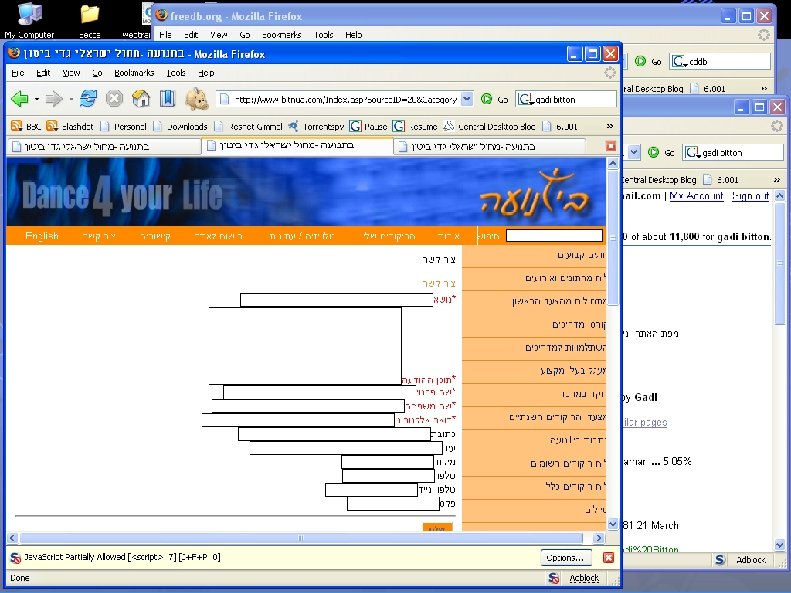The width and height of the screenshot is (791, 593).
Task: Open first RSS feed bookmark on bookmarks toolbar
Action: [17, 126]
